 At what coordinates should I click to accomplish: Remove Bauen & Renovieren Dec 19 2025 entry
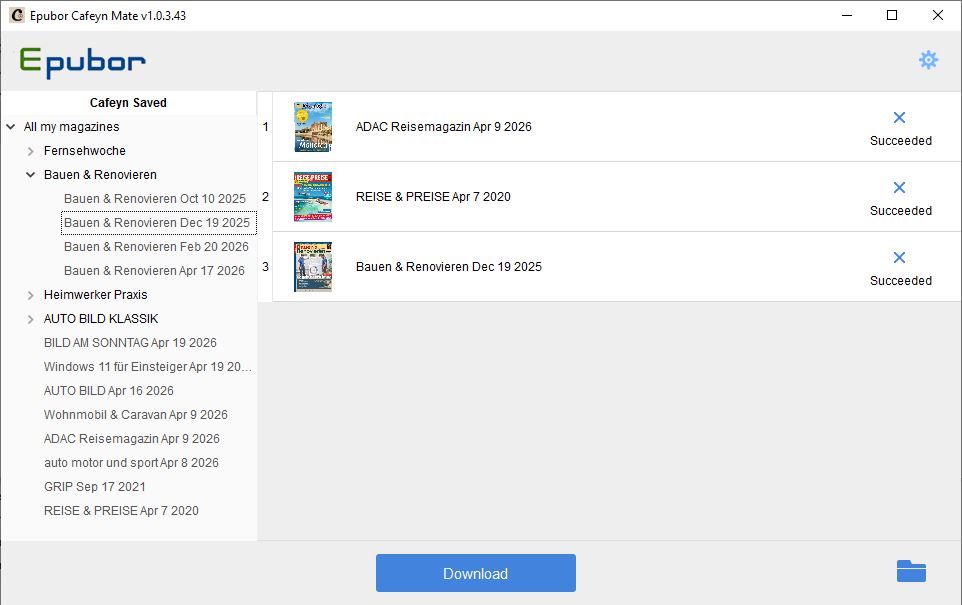tap(899, 257)
